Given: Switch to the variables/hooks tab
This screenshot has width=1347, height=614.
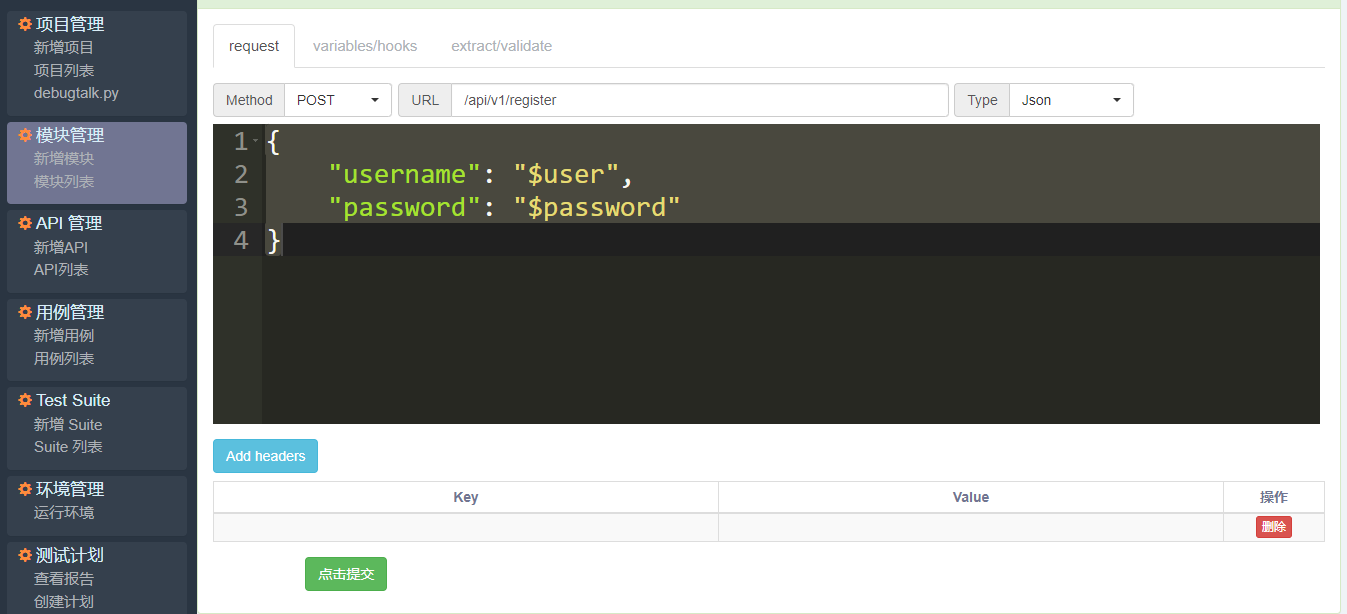Looking at the screenshot, I should tap(365, 46).
